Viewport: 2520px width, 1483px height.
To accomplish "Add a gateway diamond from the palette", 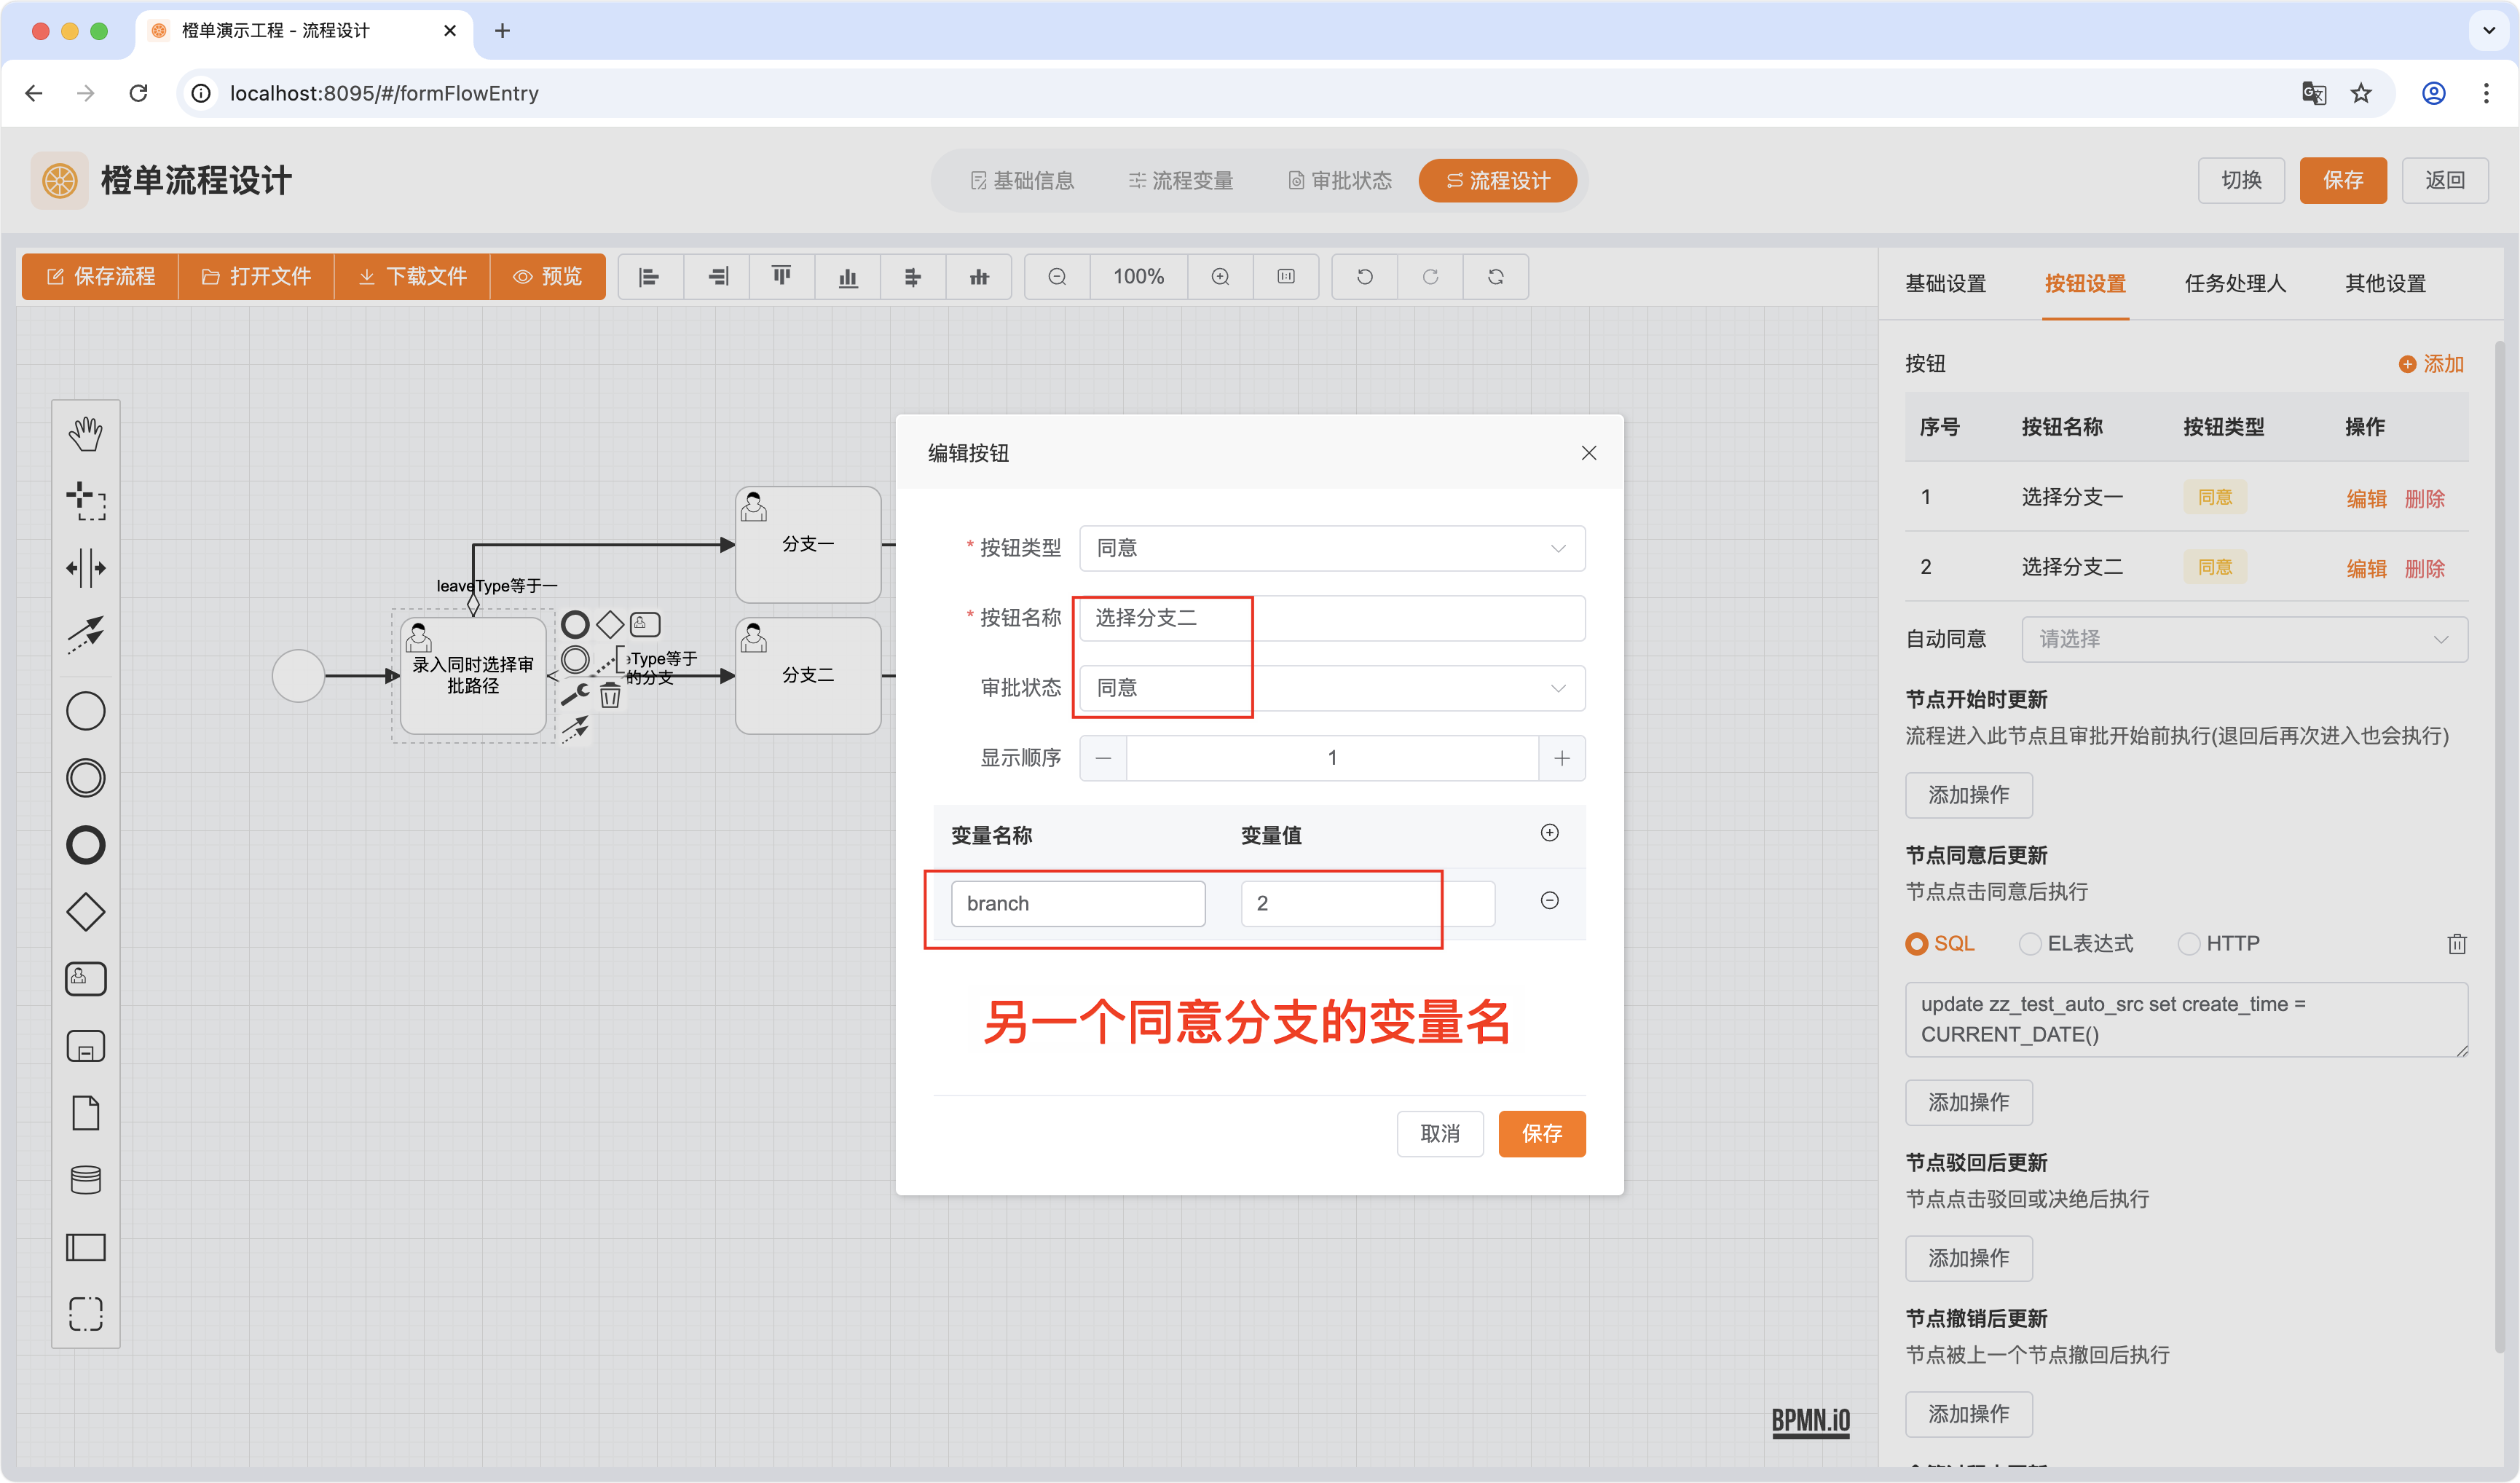I will (86, 912).
